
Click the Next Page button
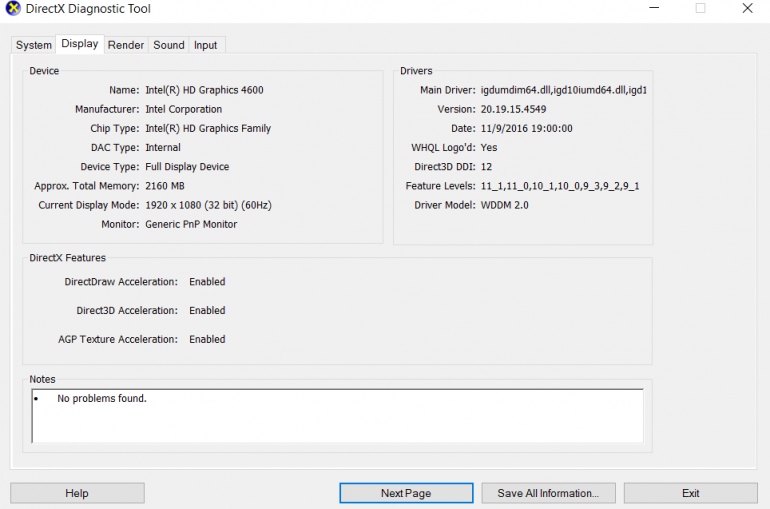406,493
